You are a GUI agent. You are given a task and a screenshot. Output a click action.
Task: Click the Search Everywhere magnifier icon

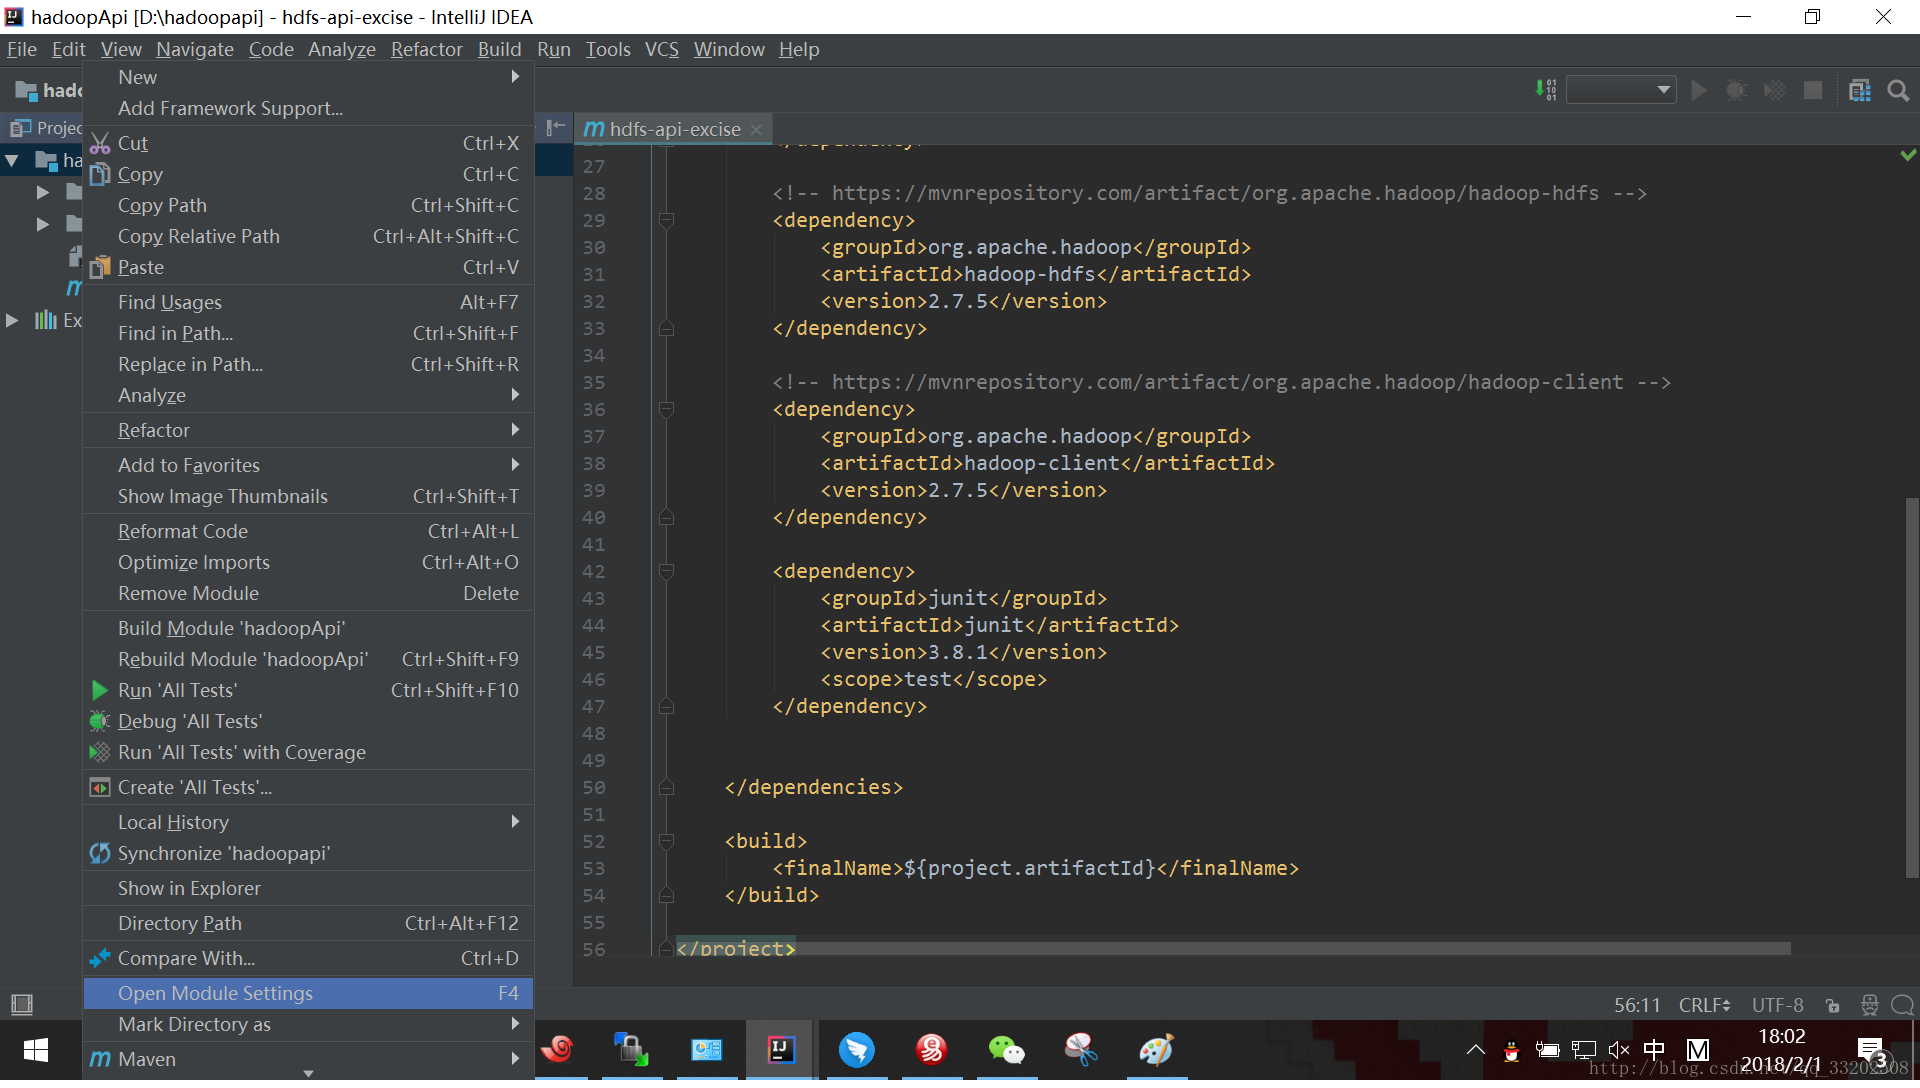[x=1898, y=91]
